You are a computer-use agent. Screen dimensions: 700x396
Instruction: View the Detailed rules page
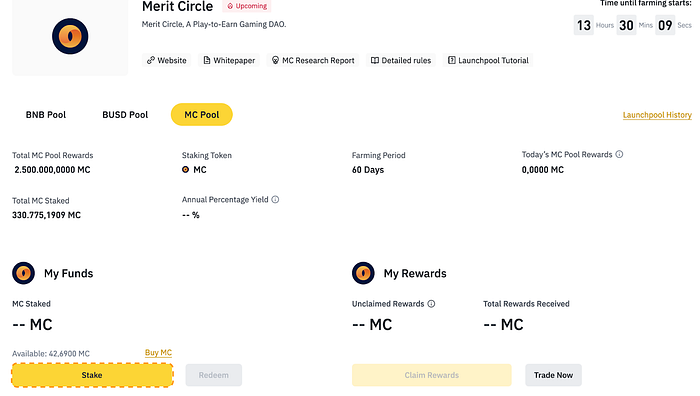pyautogui.click(x=401, y=60)
